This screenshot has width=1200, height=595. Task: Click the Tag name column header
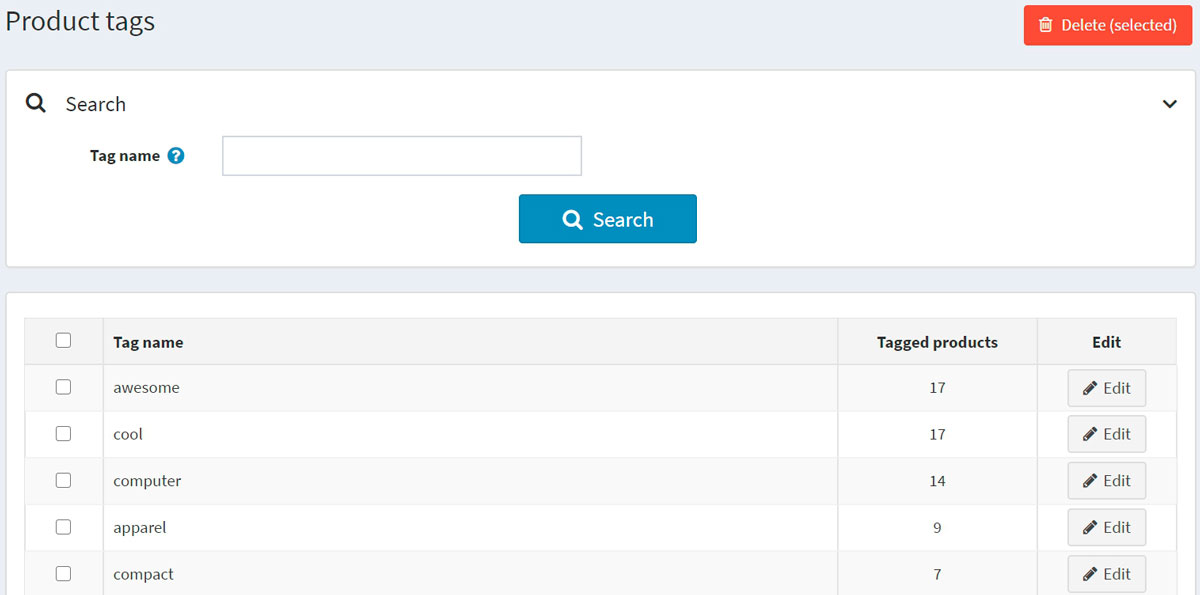(x=148, y=342)
